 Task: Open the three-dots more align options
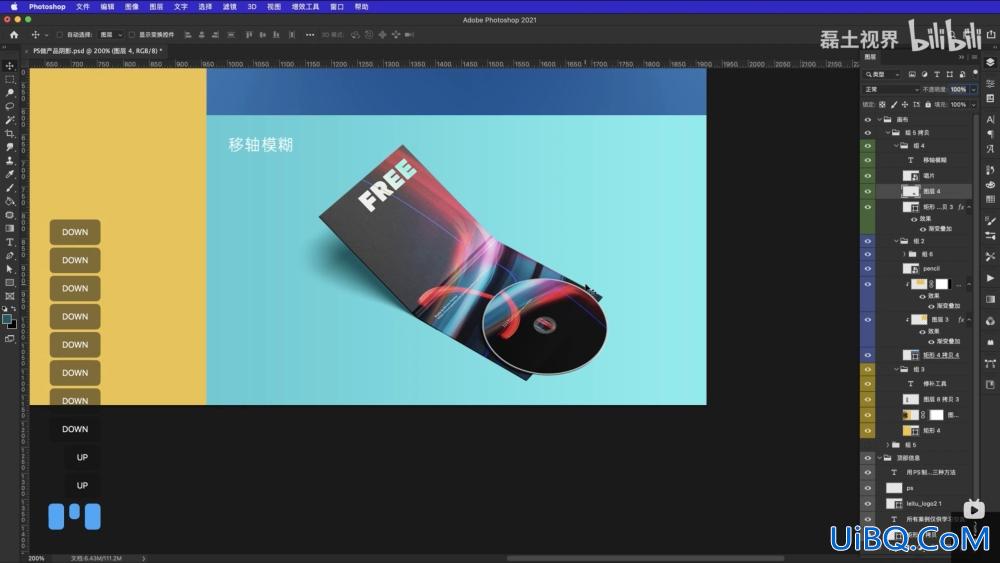310,34
